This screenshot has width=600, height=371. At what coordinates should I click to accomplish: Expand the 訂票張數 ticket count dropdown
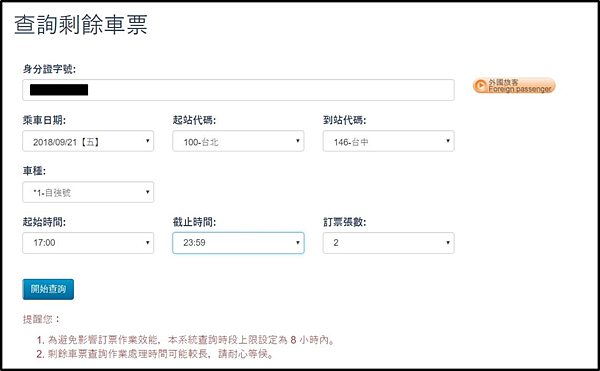(x=388, y=243)
